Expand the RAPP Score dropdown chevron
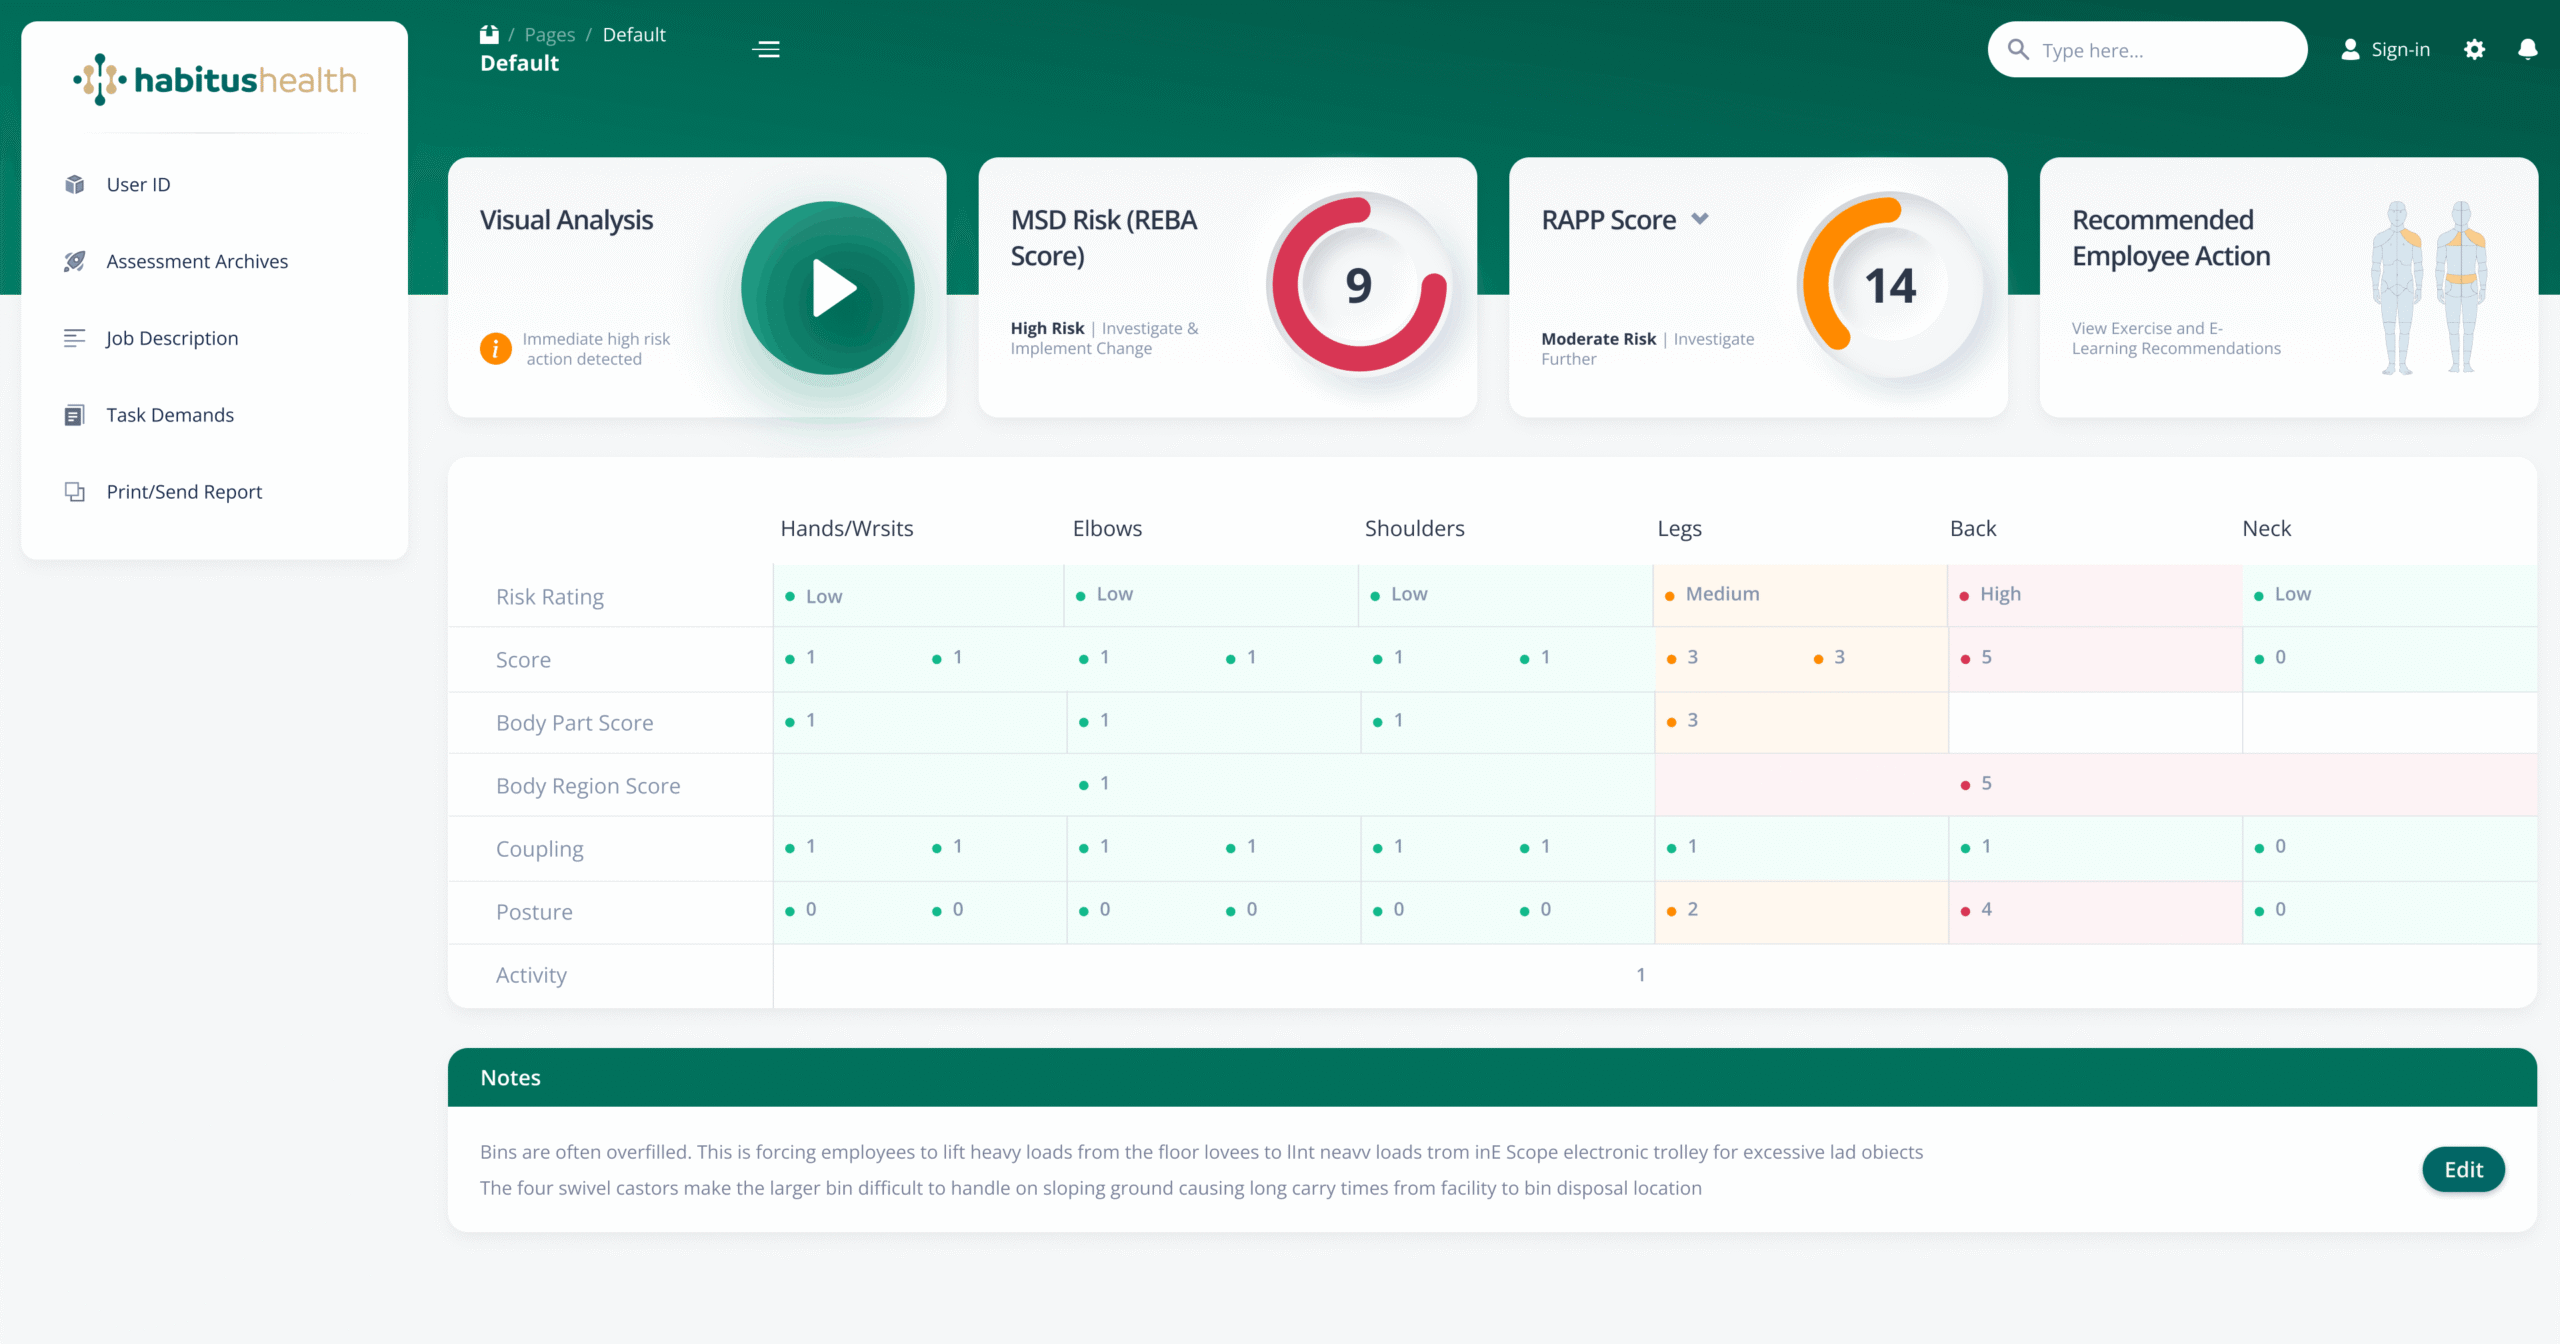Screen dimensions: 2560x1344 pyautogui.click(x=1701, y=219)
